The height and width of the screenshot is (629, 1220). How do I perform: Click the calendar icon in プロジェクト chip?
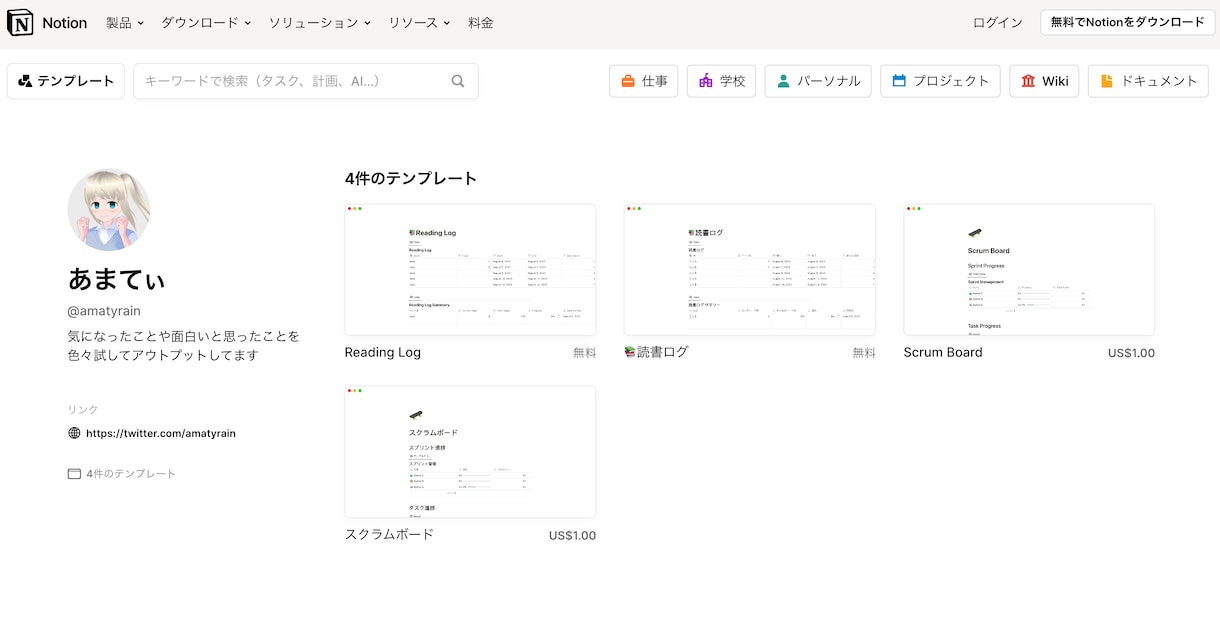[899, 81]
